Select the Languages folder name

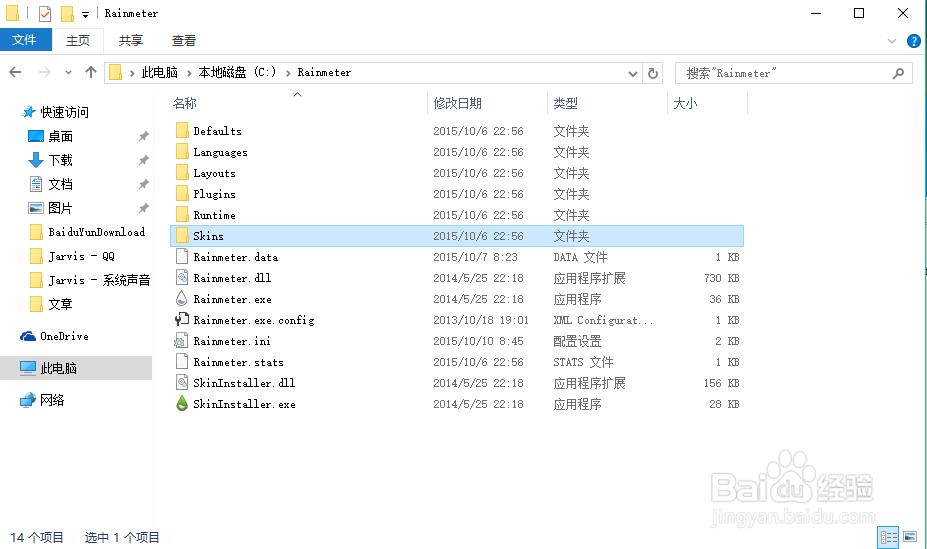coord(220,152)
